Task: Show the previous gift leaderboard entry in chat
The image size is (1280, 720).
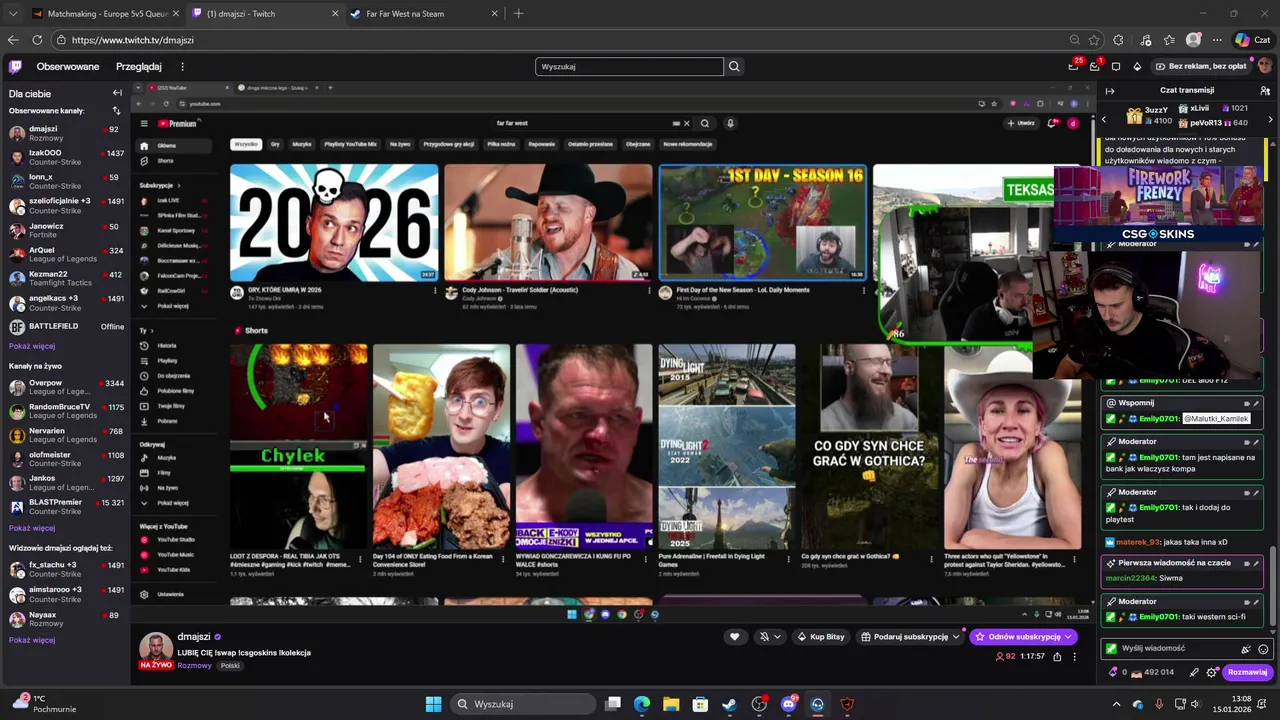Action: pyautogui.click(x=1104, y=119)
